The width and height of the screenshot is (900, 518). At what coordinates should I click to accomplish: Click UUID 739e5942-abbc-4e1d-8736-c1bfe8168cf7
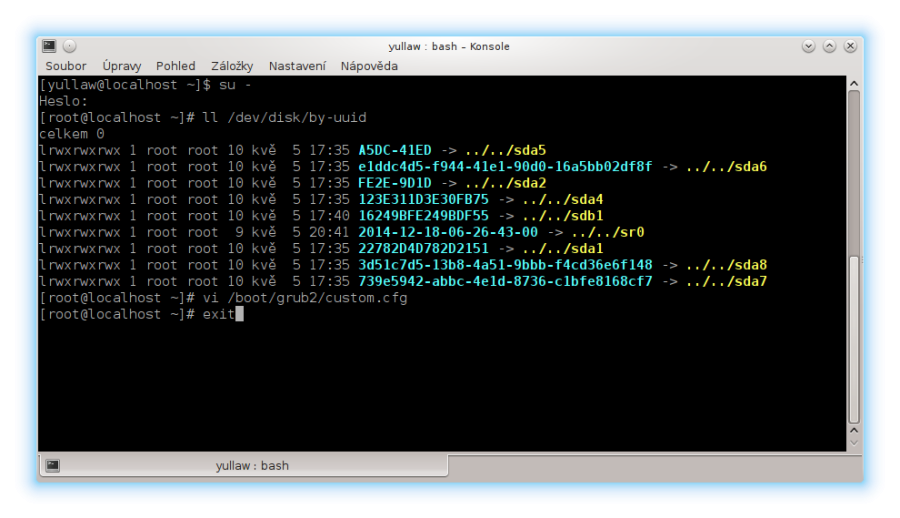click(505, 281)
